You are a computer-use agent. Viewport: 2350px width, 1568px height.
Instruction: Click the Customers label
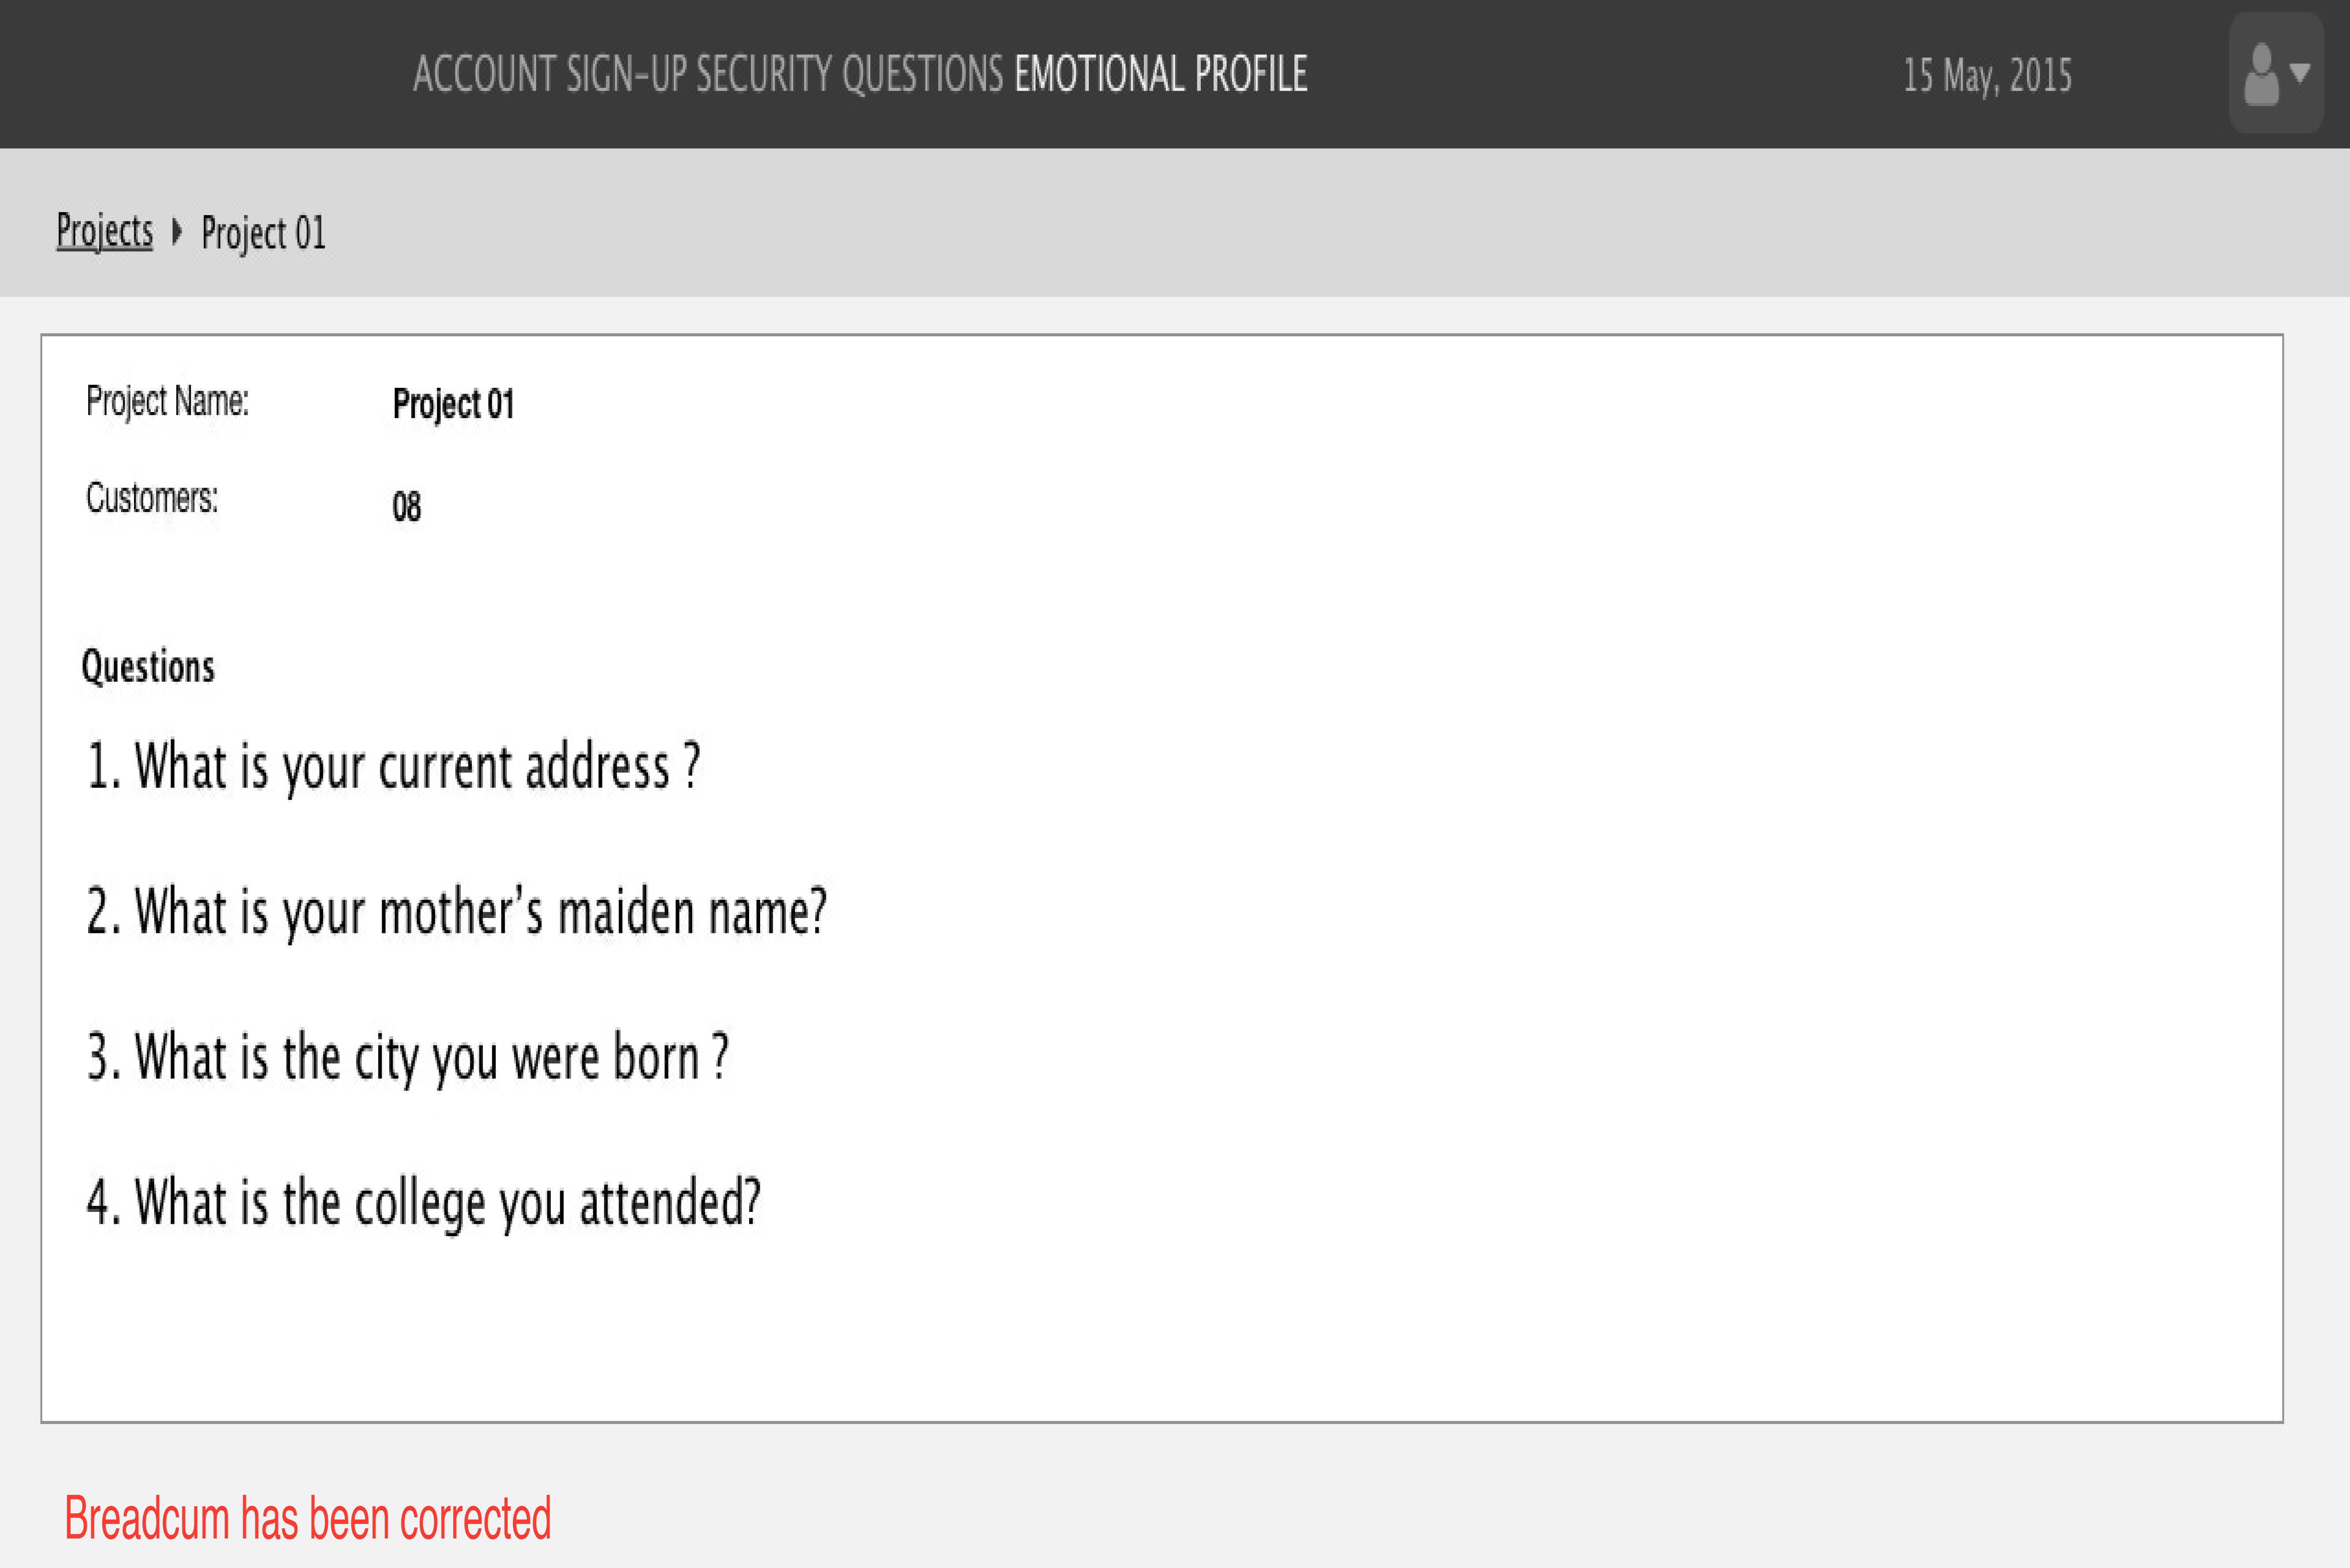[x=152, y=498]
